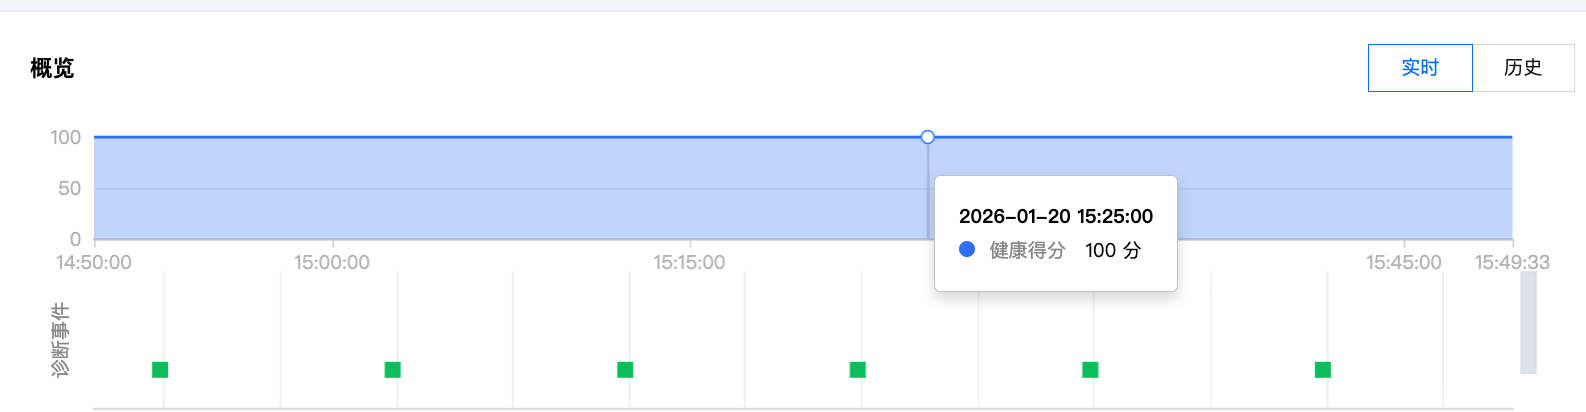Image resolution: width=1586 pixels, height=412 pixels.
Task: Click the 50 value on the Y axis
Action: 69,189
